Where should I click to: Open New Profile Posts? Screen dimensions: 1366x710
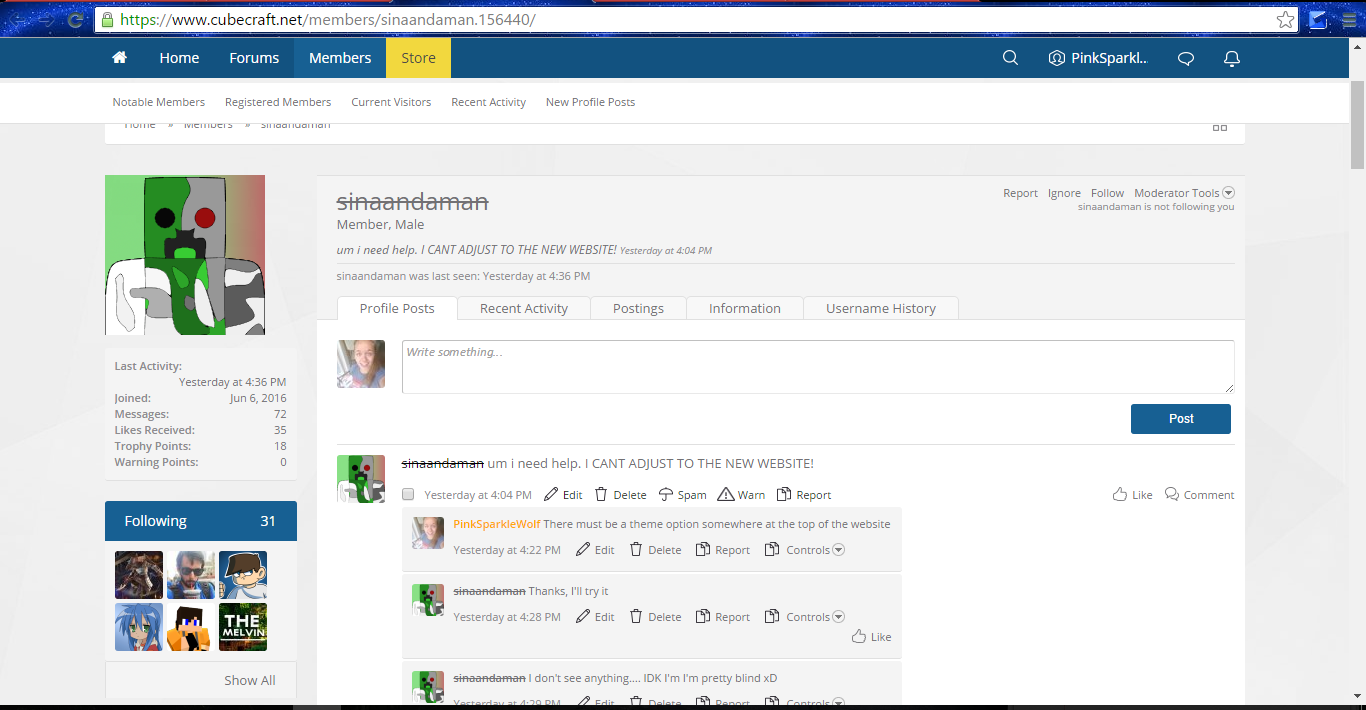(x=590, y=102)
